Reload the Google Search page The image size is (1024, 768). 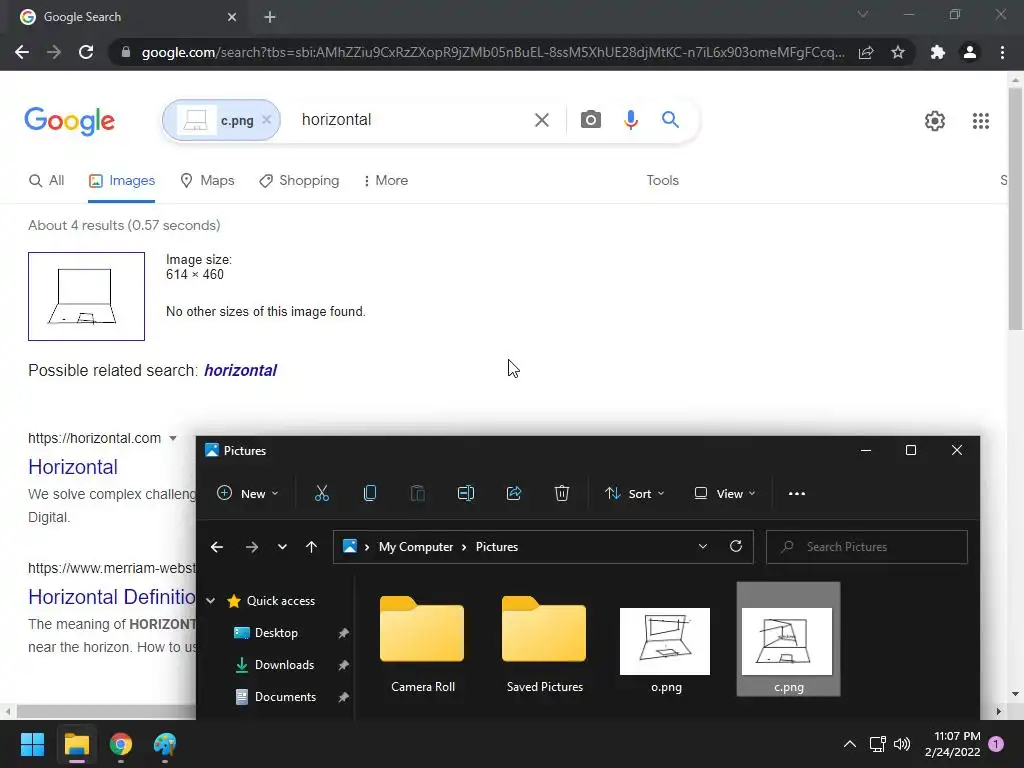[x=86, y=52]
